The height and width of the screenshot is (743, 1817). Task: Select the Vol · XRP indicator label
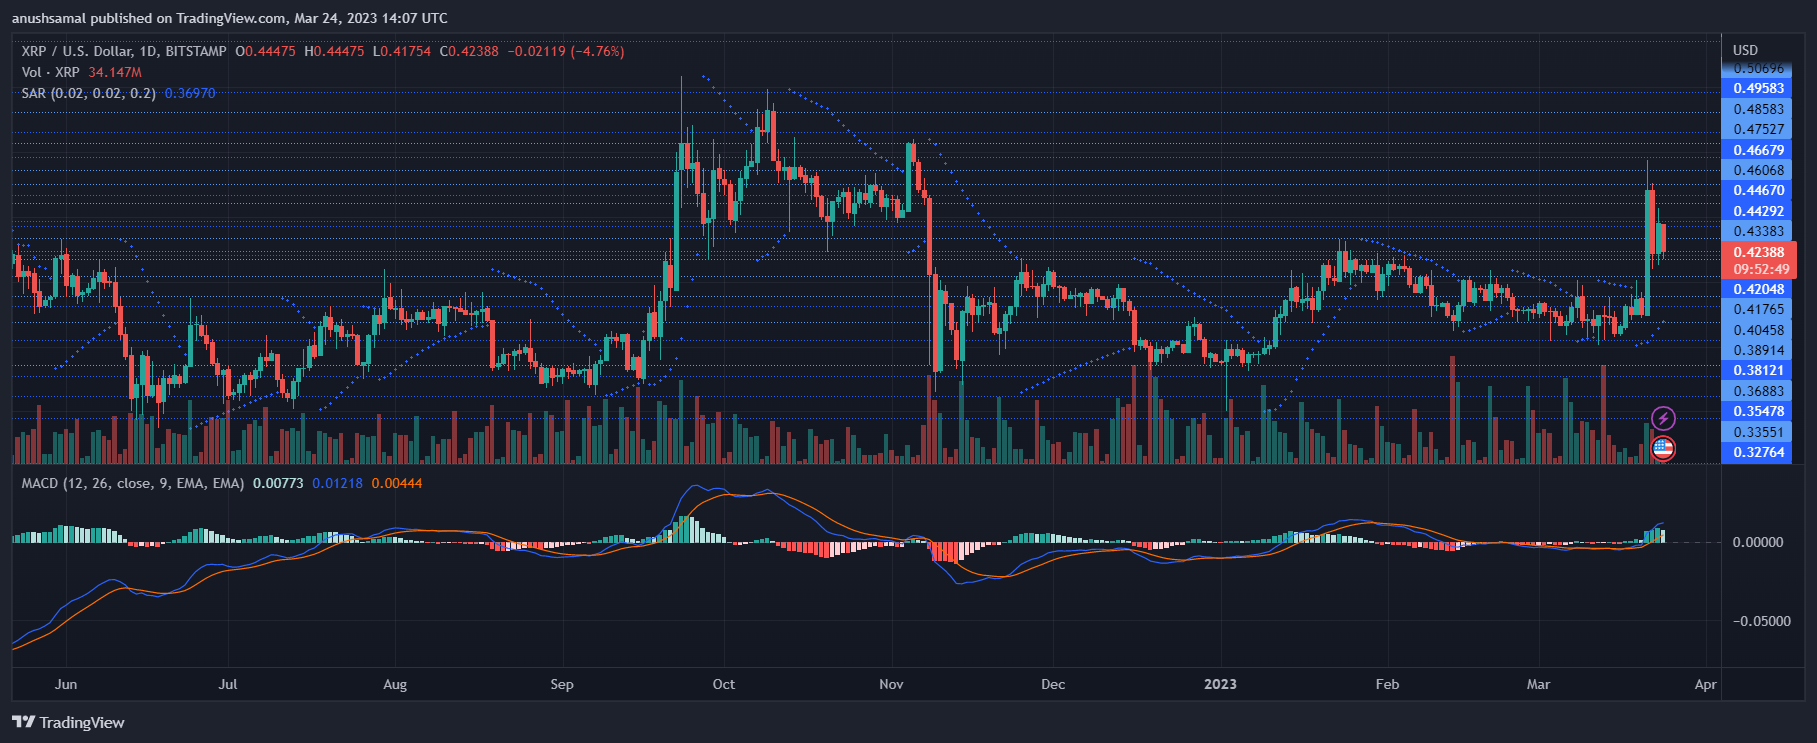[50, 72]
